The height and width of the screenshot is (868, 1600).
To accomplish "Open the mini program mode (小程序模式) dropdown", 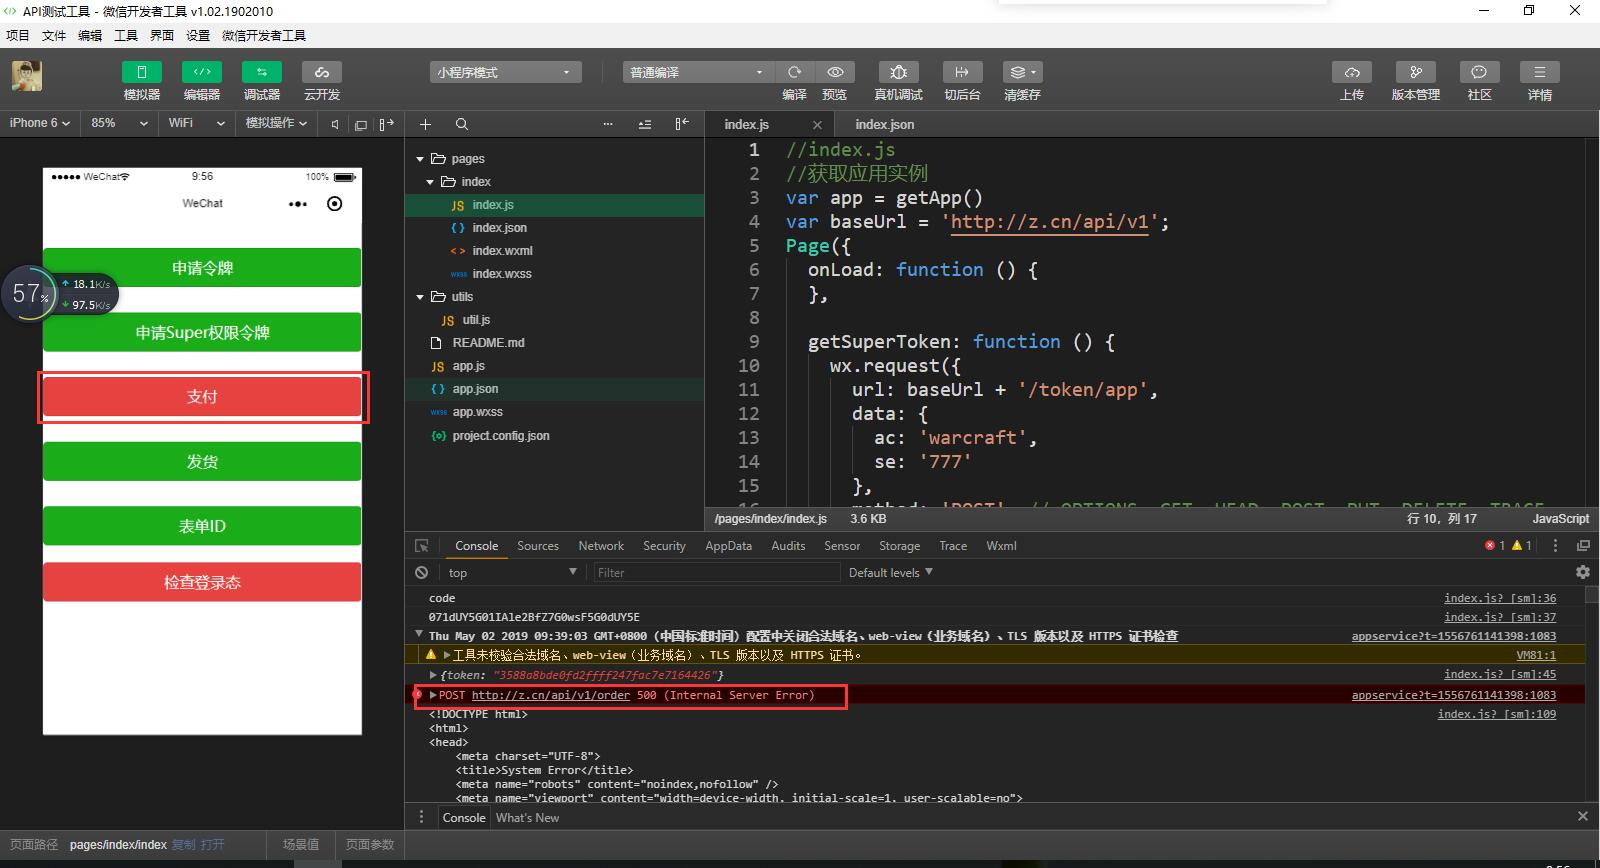I will pyautogui.click(x=504, y=73).
